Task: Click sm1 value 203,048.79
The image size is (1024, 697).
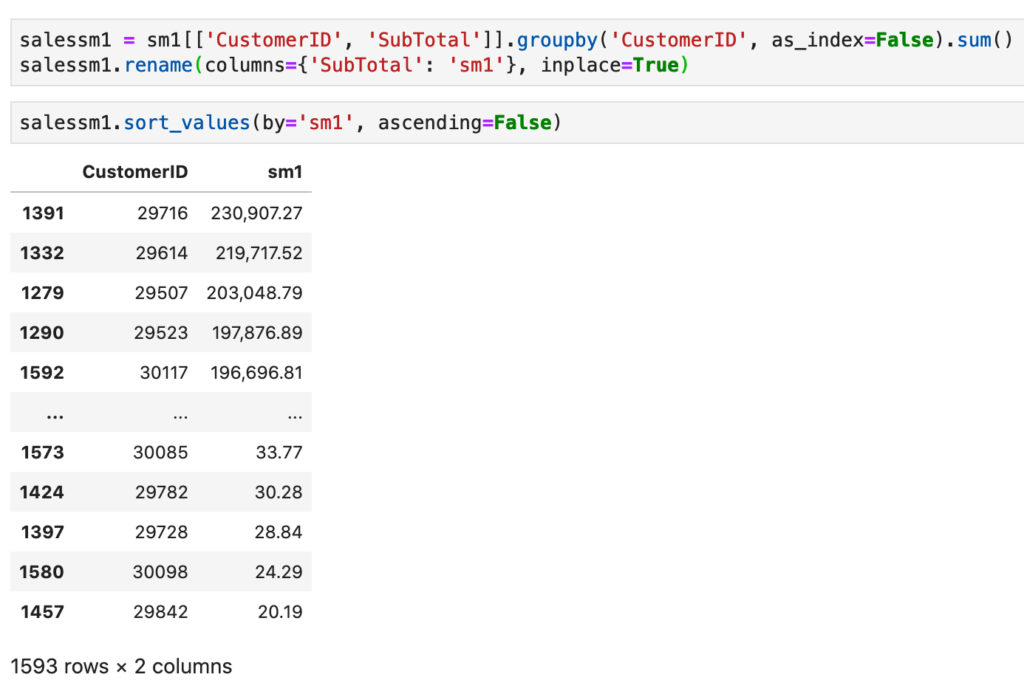Action: (255, 293)
